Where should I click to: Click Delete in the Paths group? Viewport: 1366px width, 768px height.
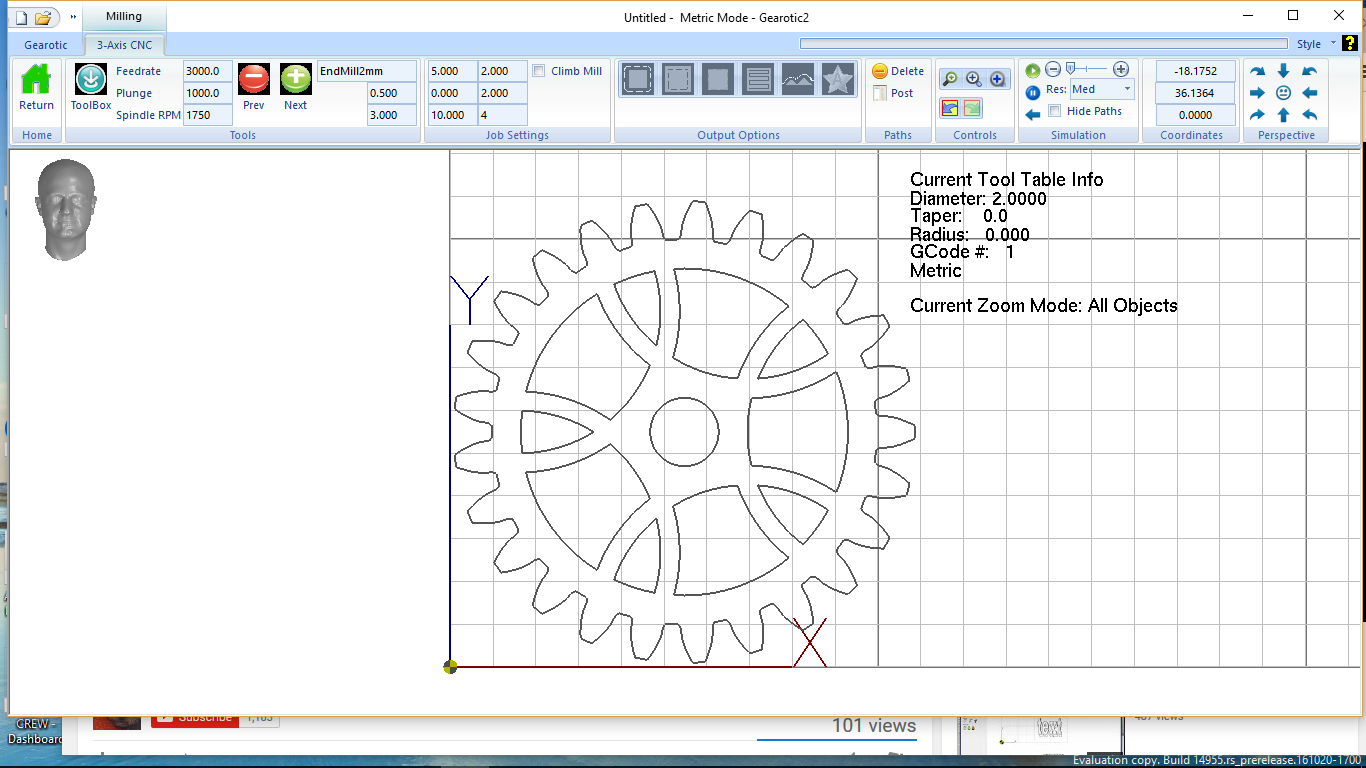[x=897, y=71]
